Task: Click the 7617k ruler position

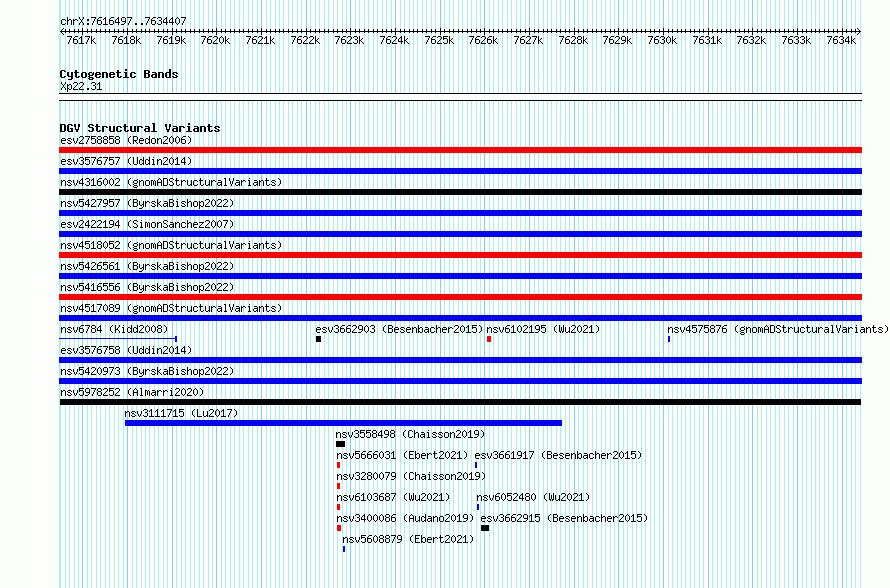Action: (81, 40)
